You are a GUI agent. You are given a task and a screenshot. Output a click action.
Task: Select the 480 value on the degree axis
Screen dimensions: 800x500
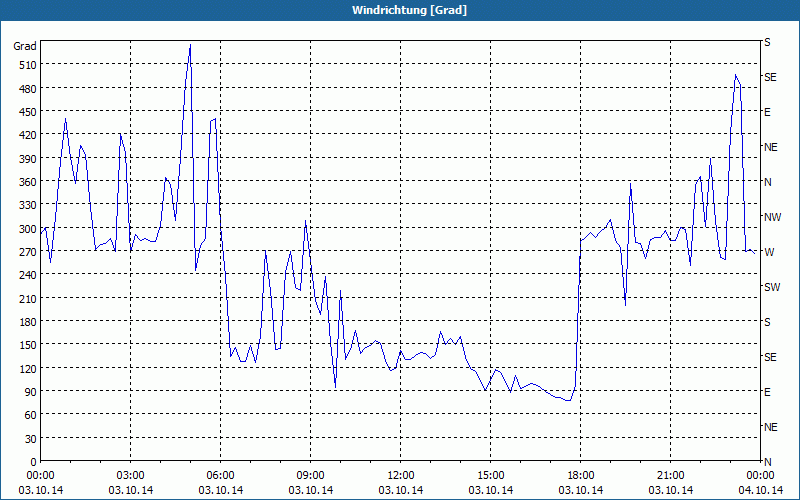click(x=28, y=88)
